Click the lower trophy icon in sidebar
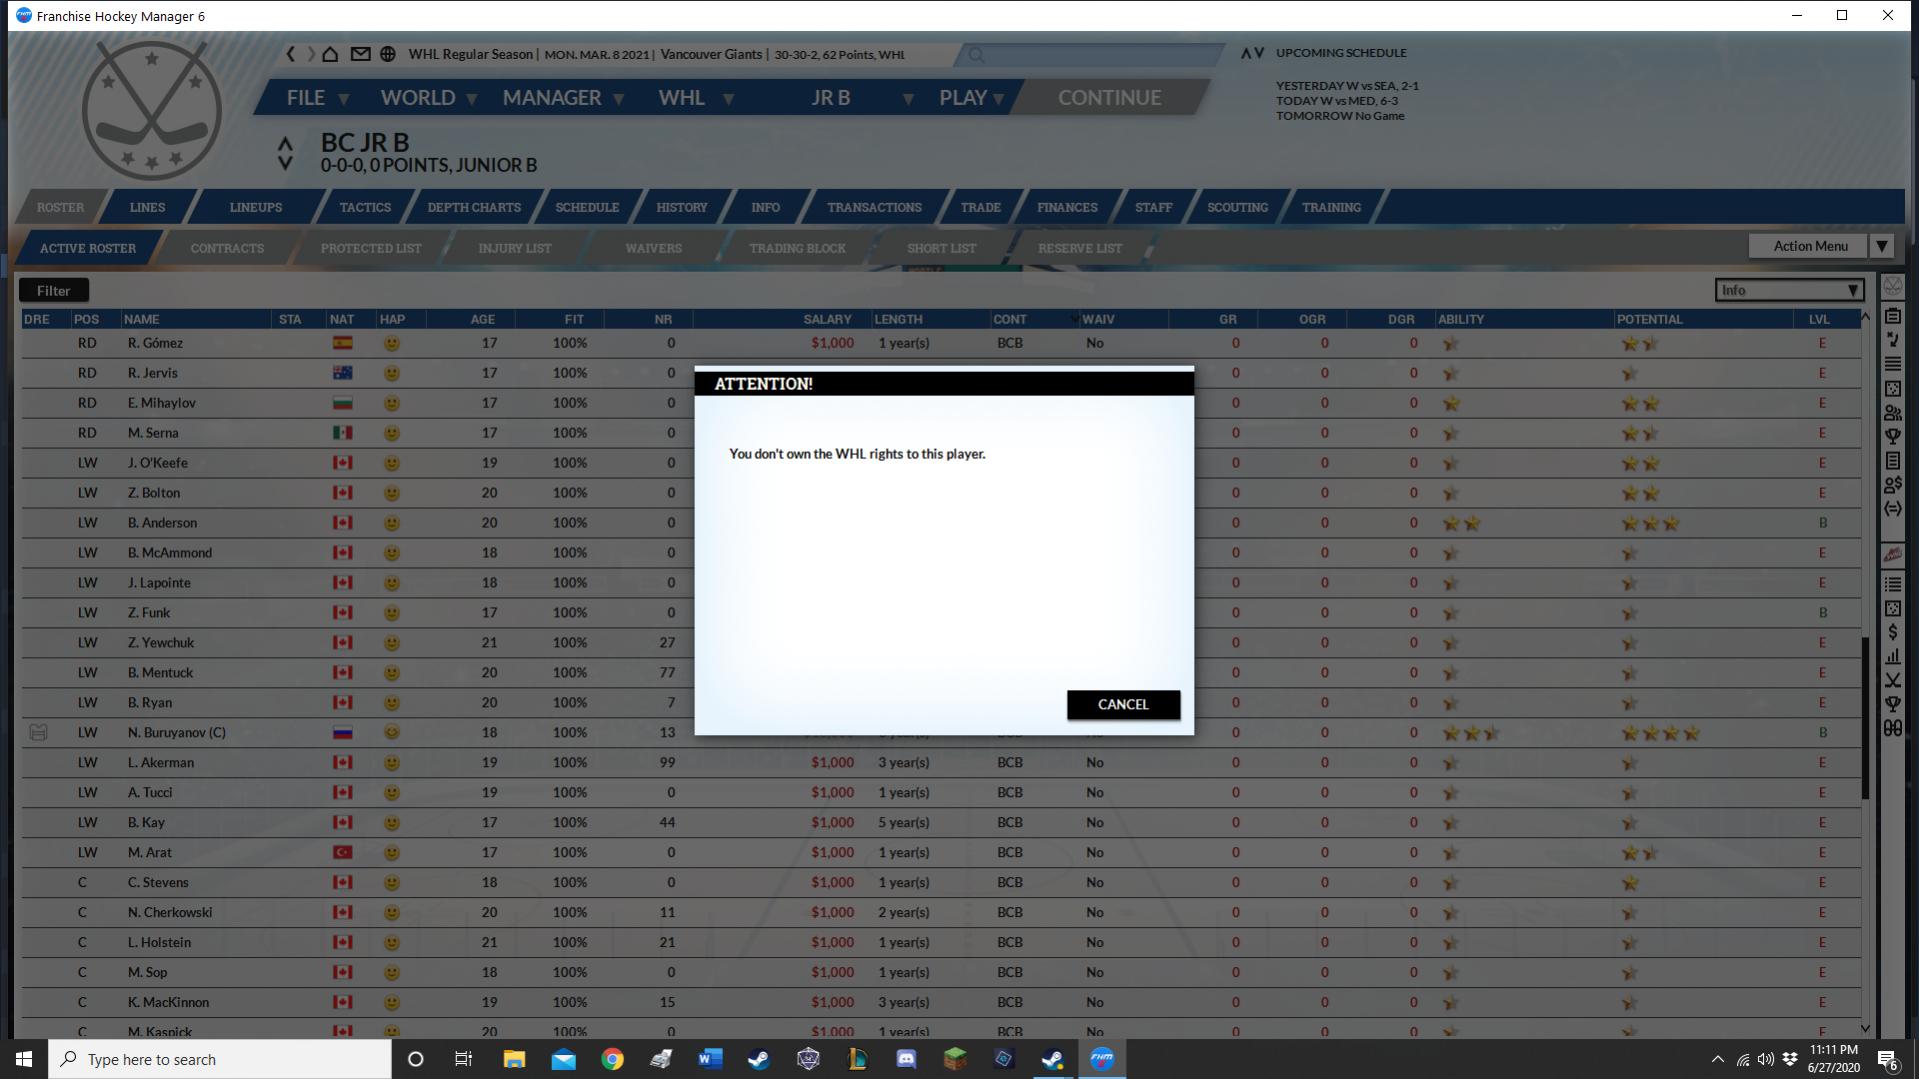This screenshot has width=1919, height=1079. [1893, 704]
